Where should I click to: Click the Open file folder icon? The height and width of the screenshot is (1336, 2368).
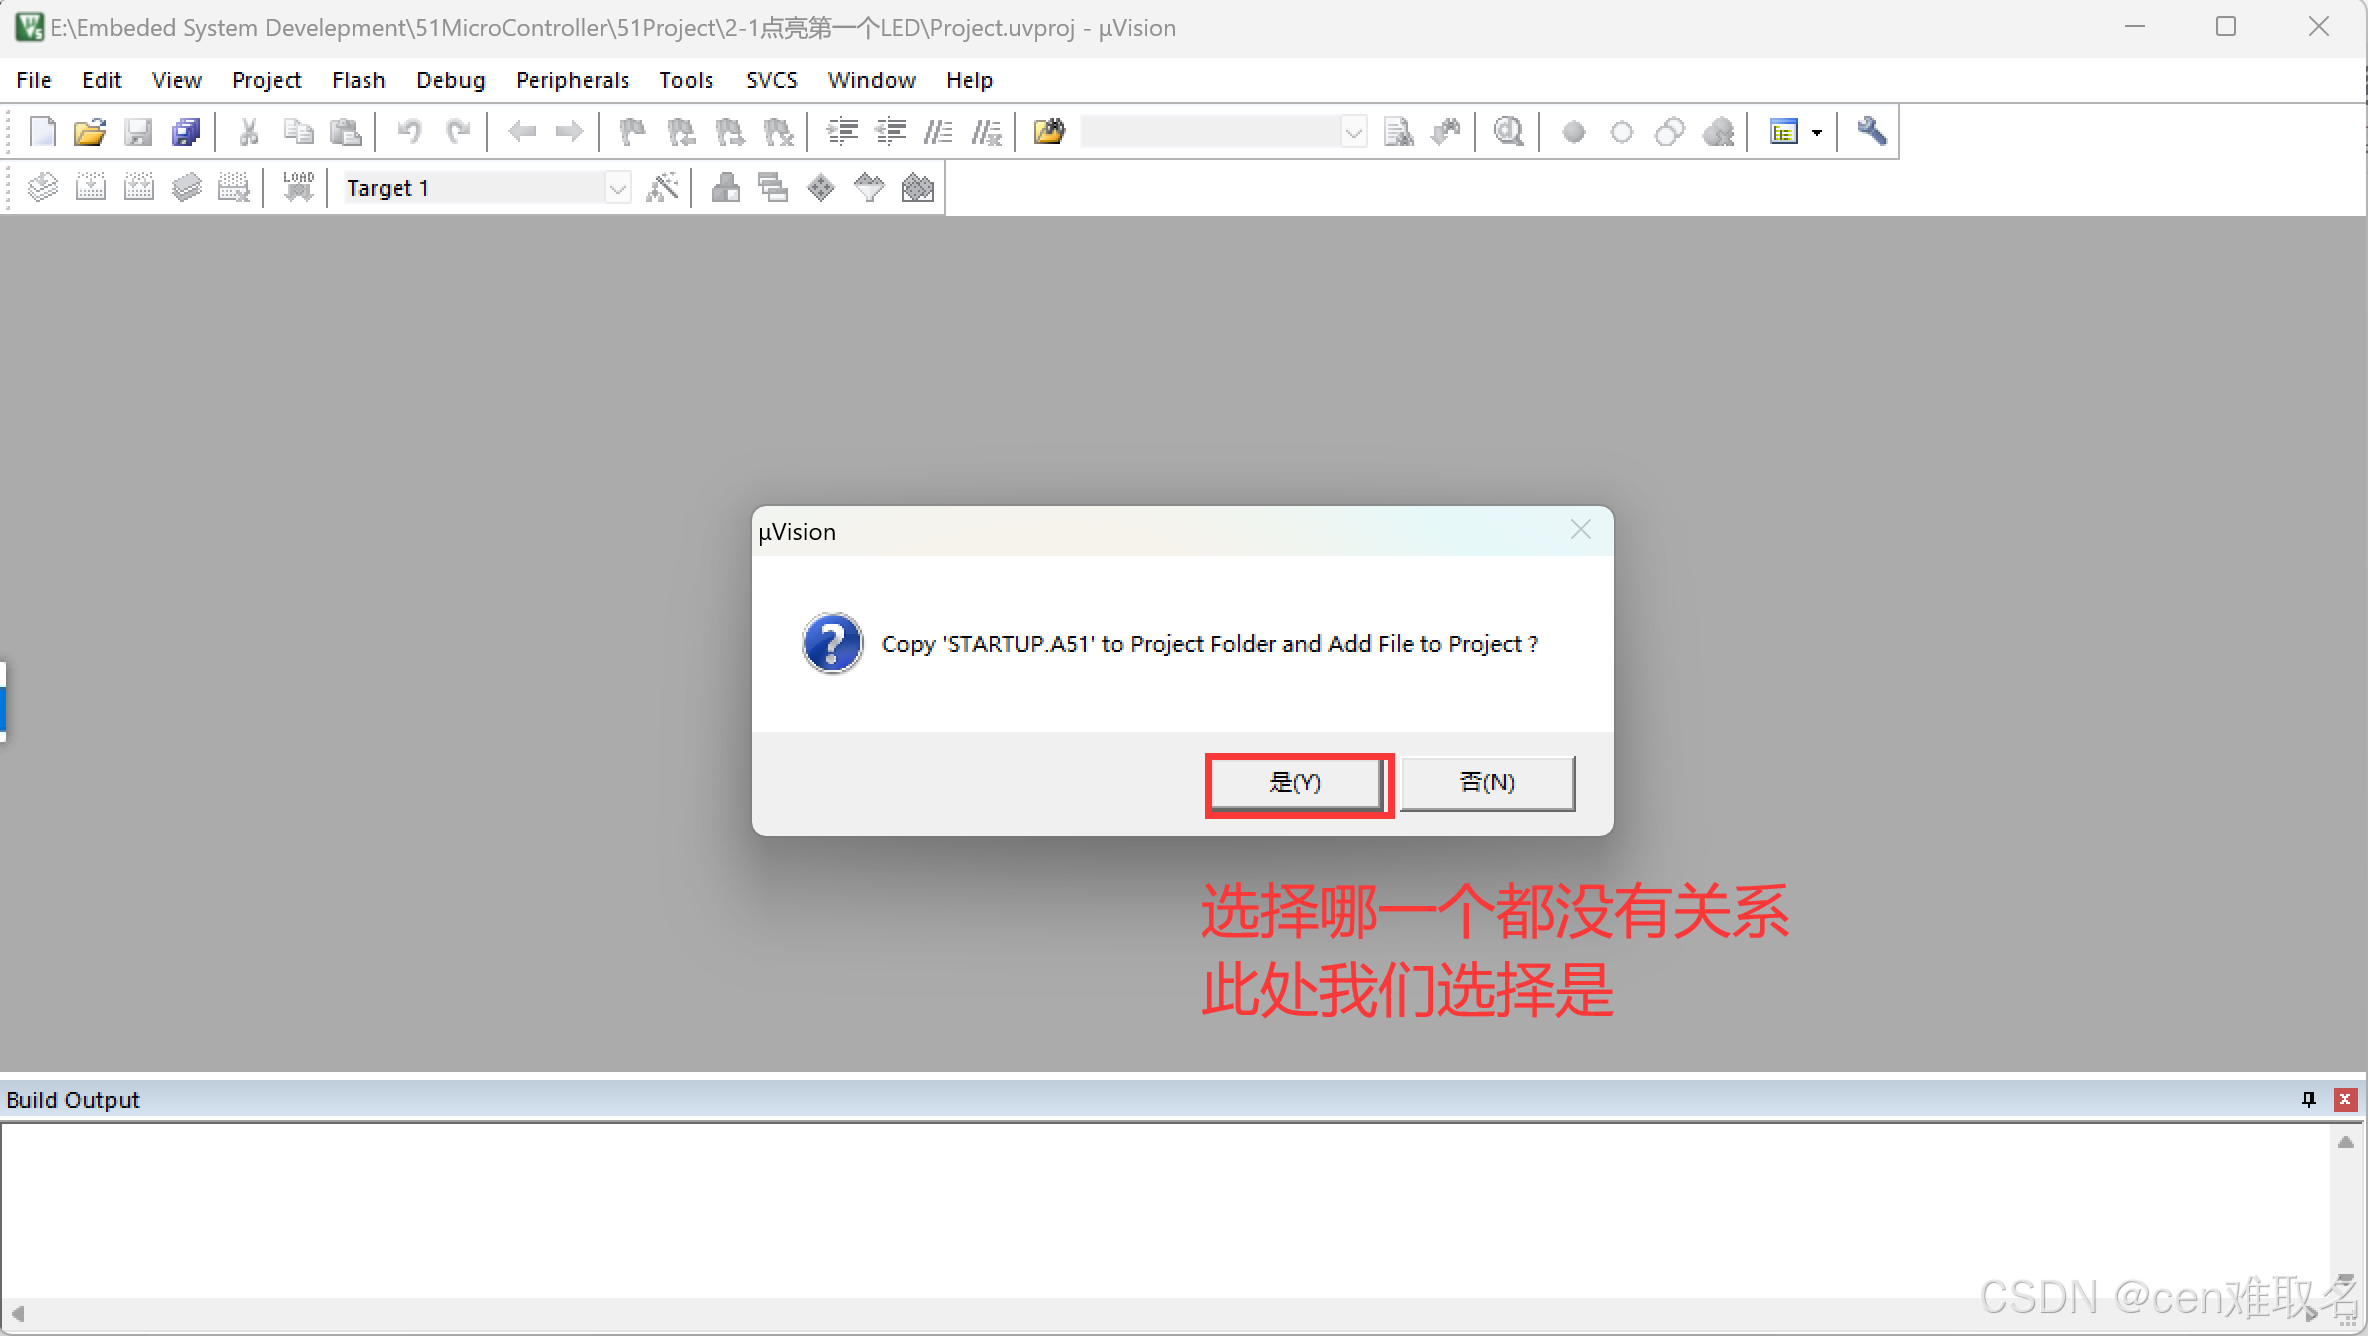90,132
